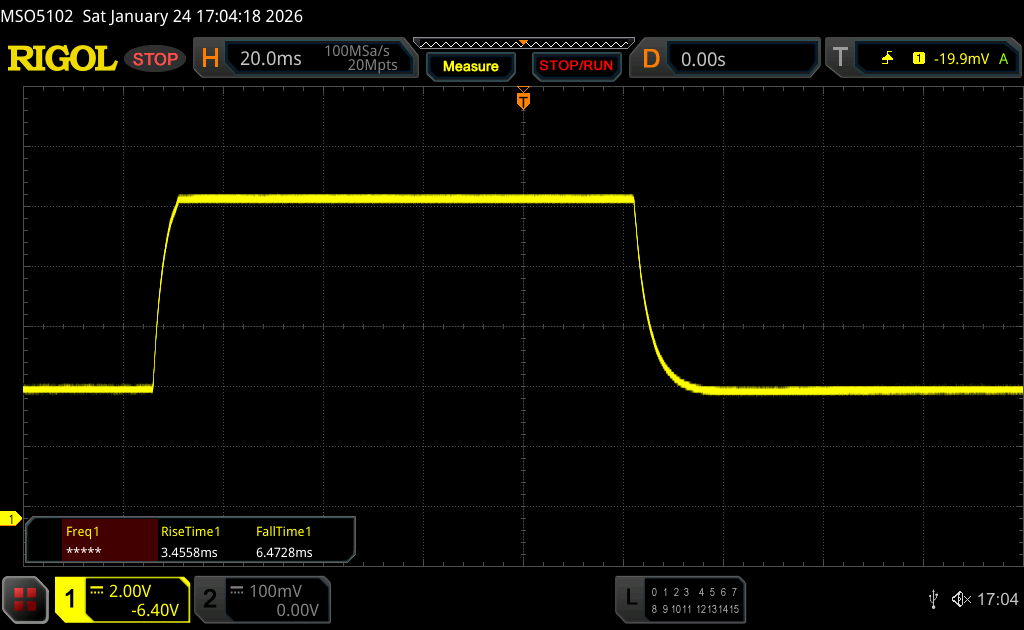
Task: Click the waveform memory position bar at top
Action: pyautogui.click(x=523, y=43)
